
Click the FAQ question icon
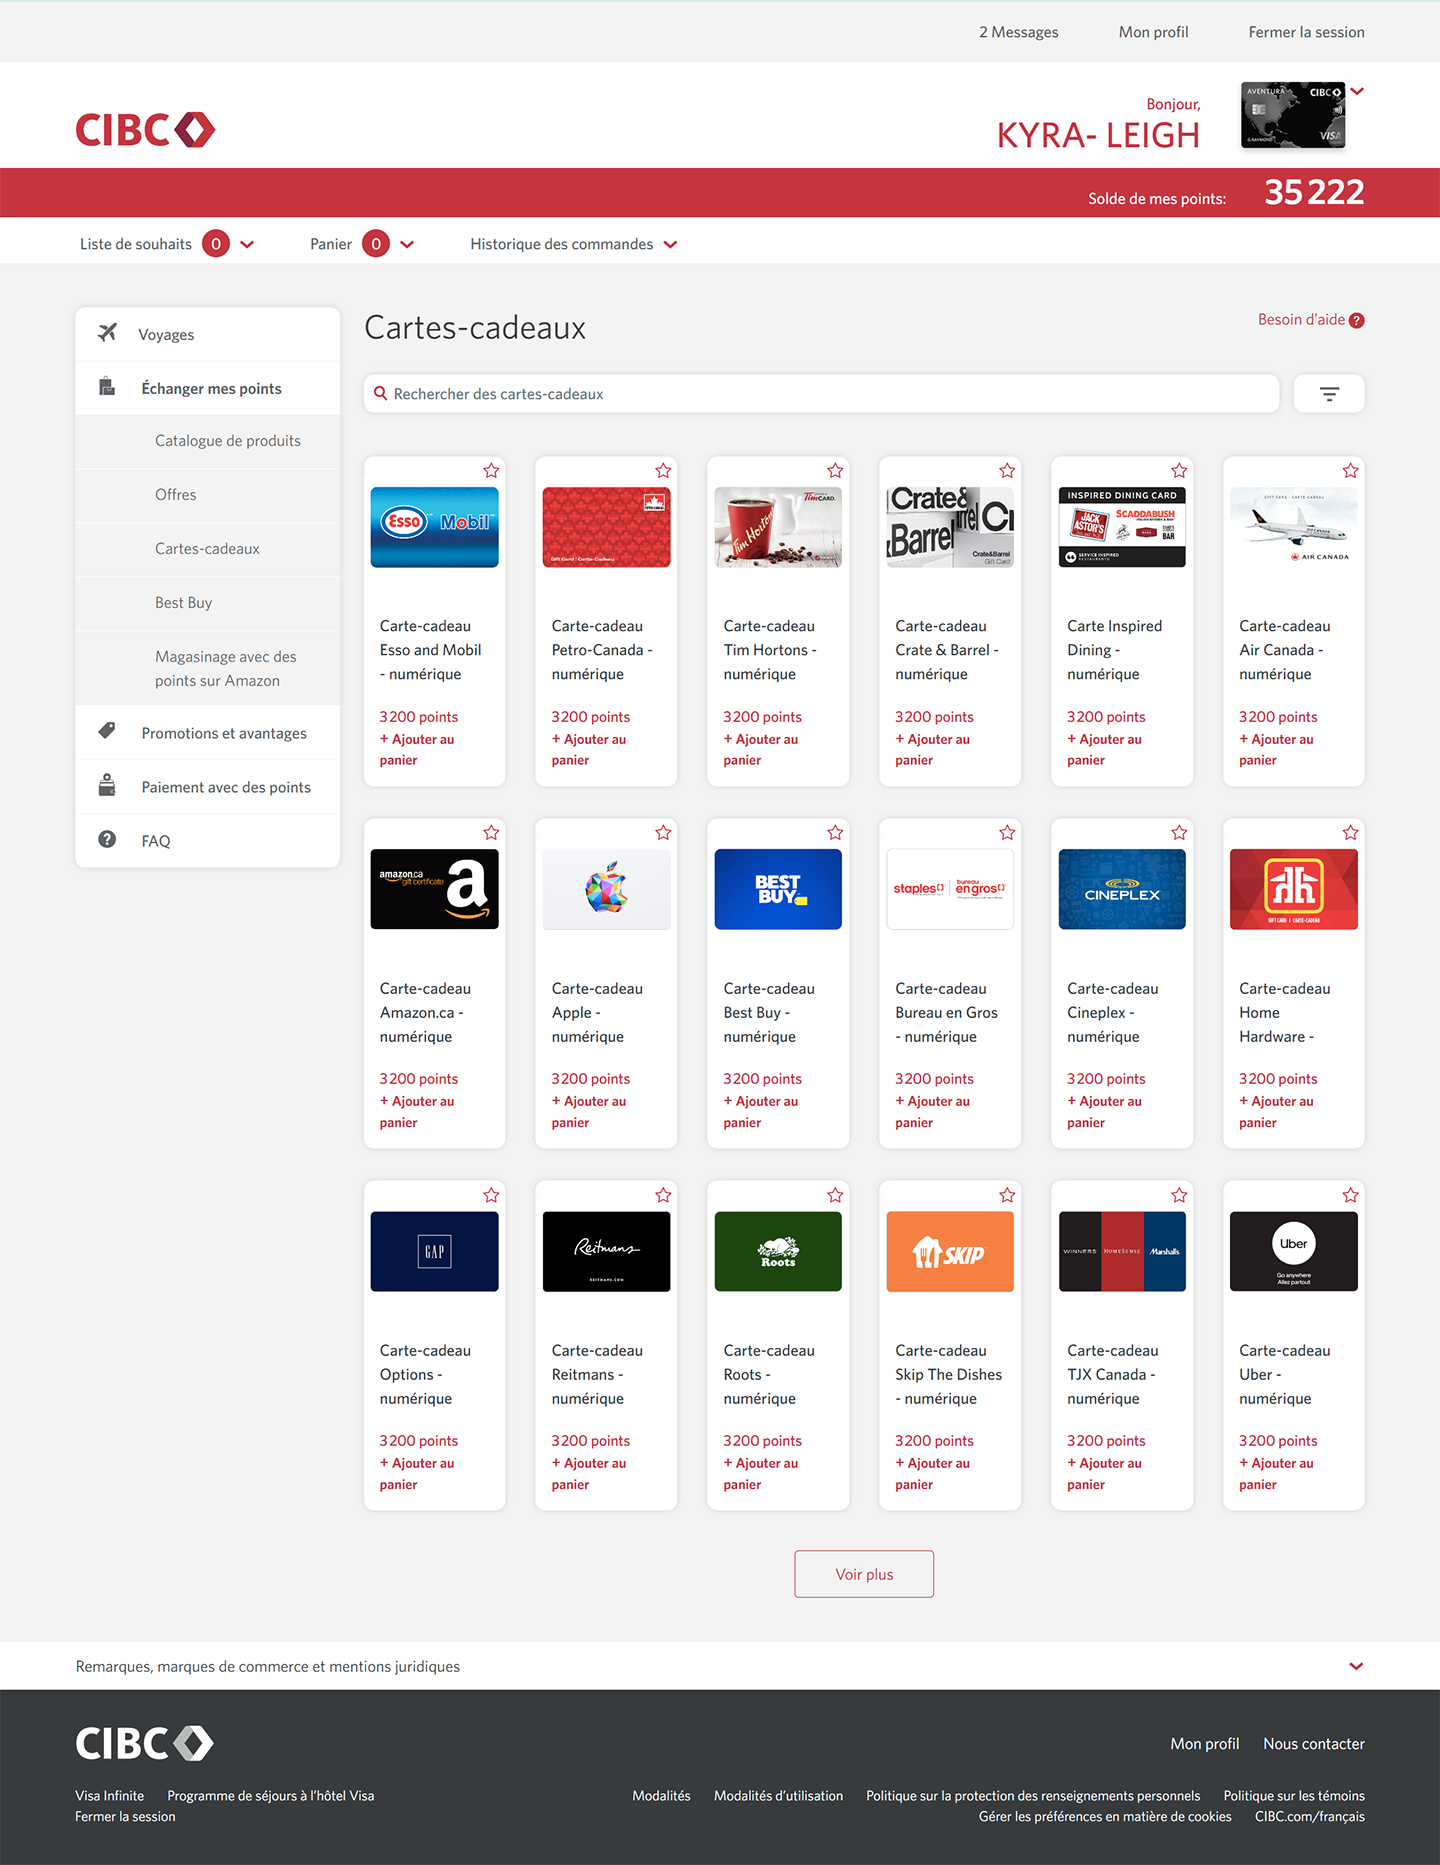[x=107, y=839]
